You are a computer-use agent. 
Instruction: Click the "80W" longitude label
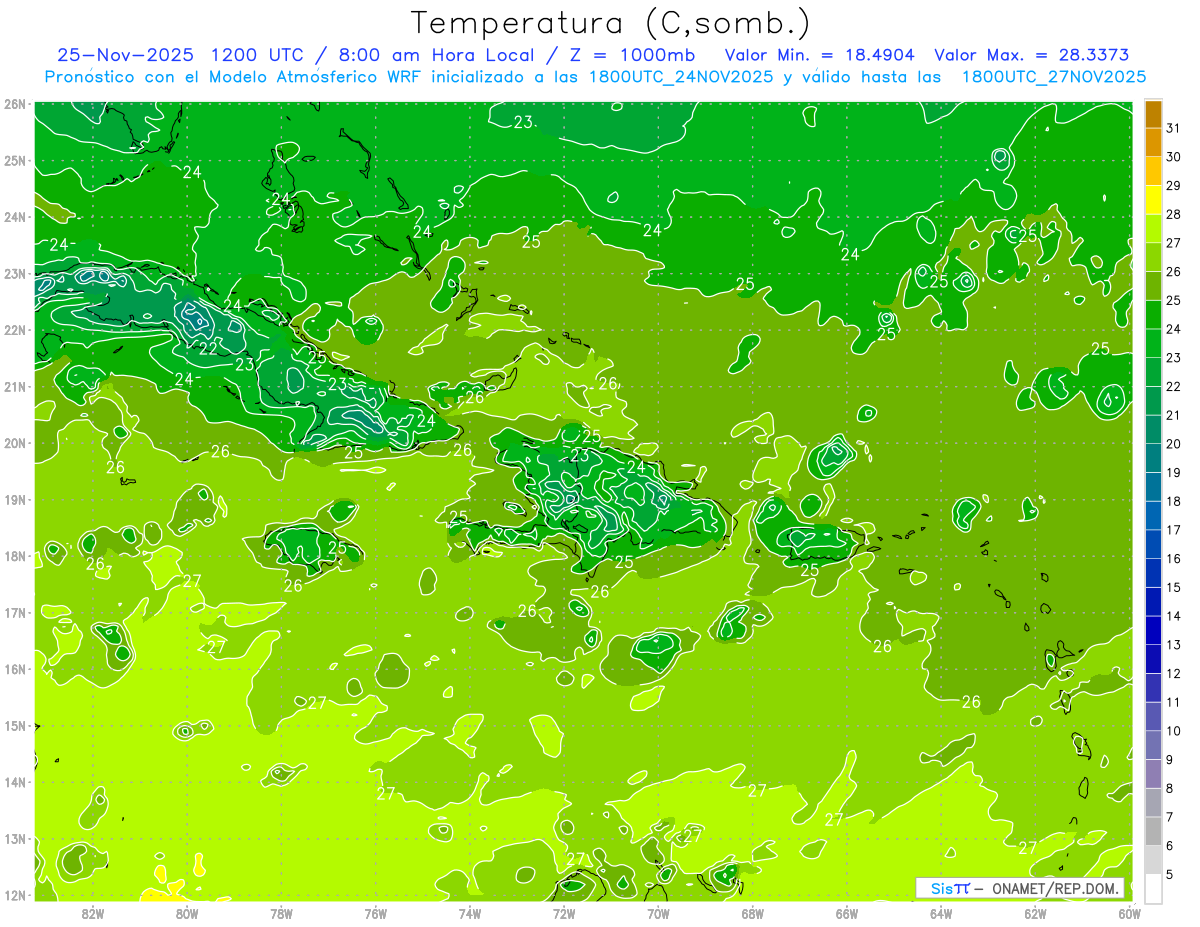187,912
